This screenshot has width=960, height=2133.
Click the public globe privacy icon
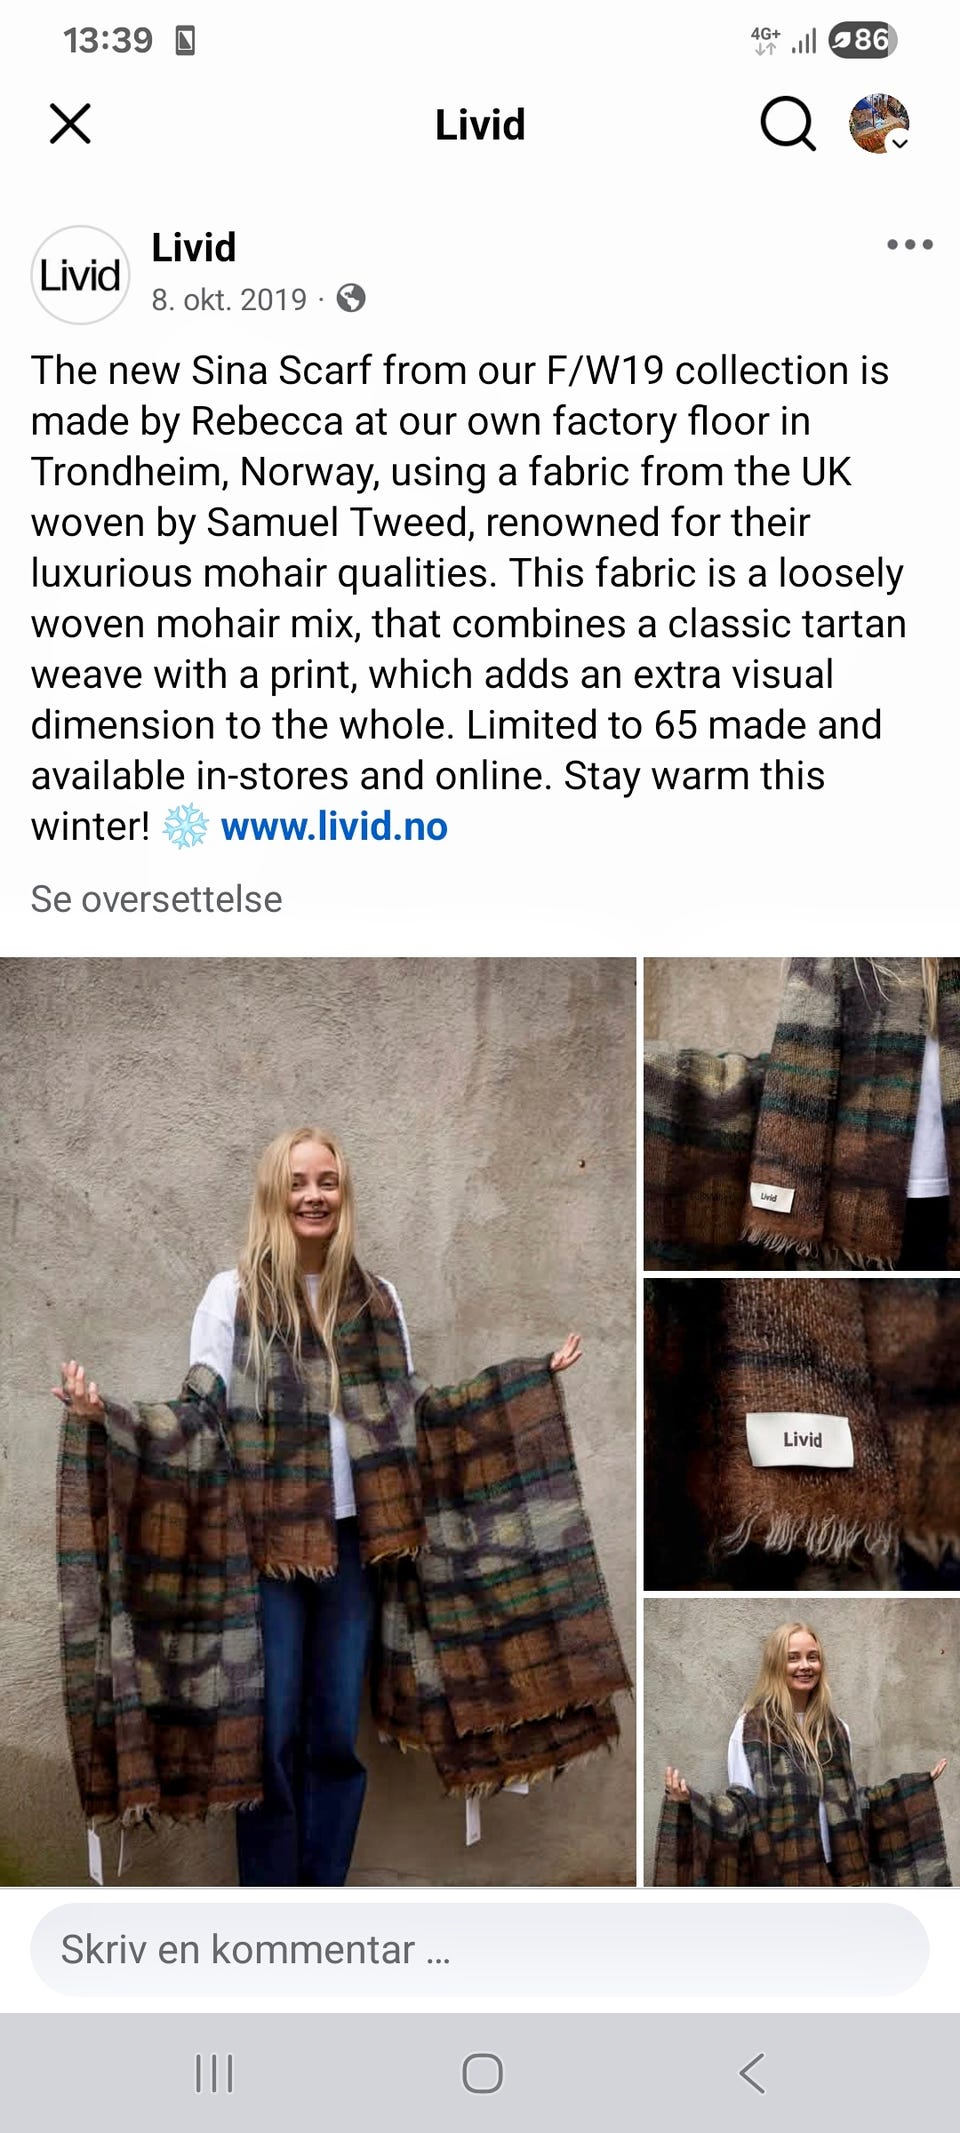tap(351, 298)
